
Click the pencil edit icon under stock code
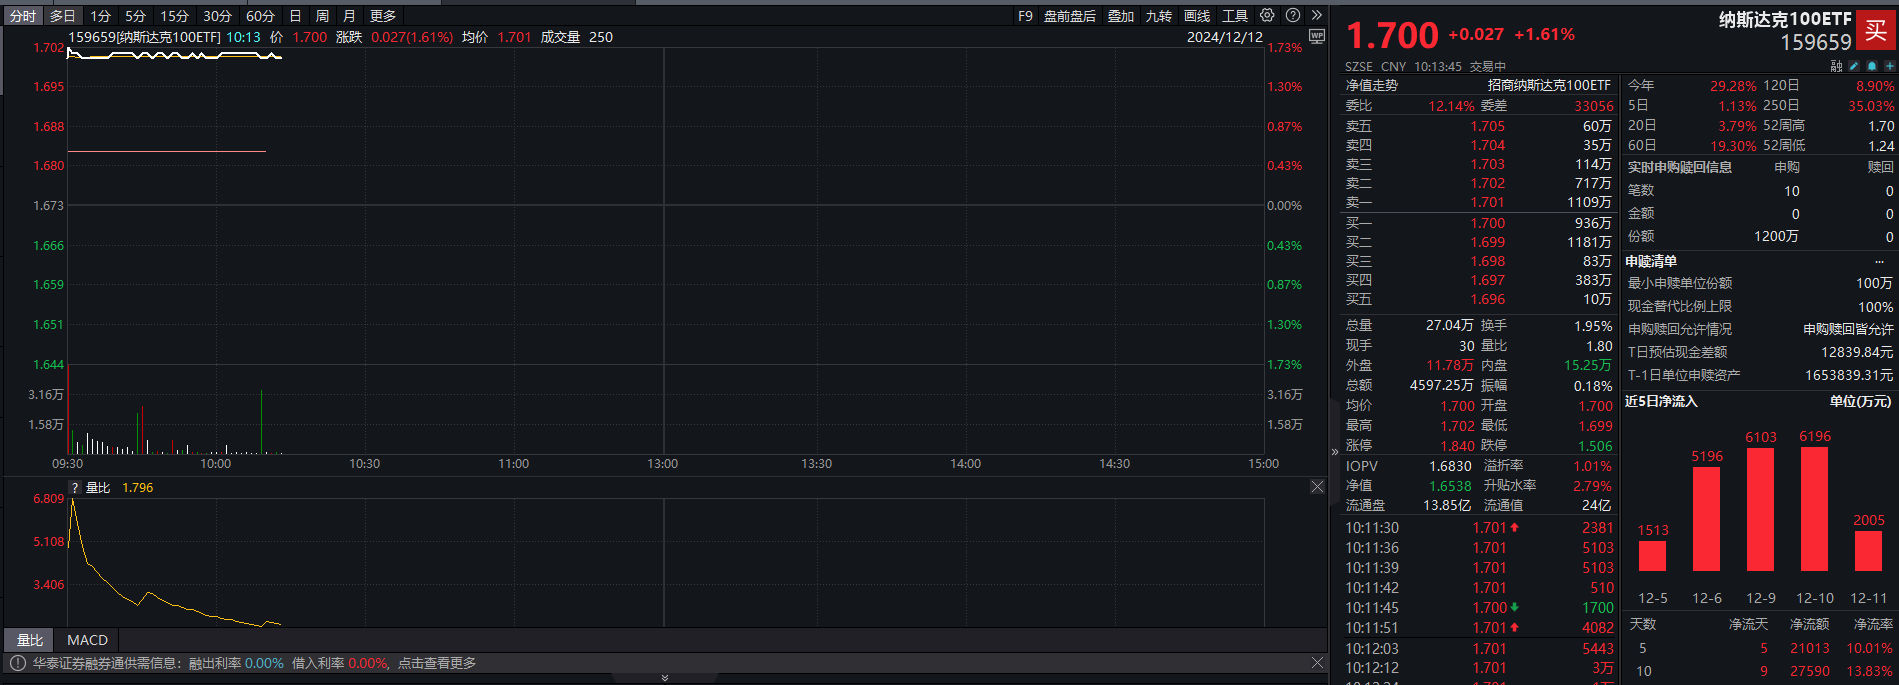1854,66
